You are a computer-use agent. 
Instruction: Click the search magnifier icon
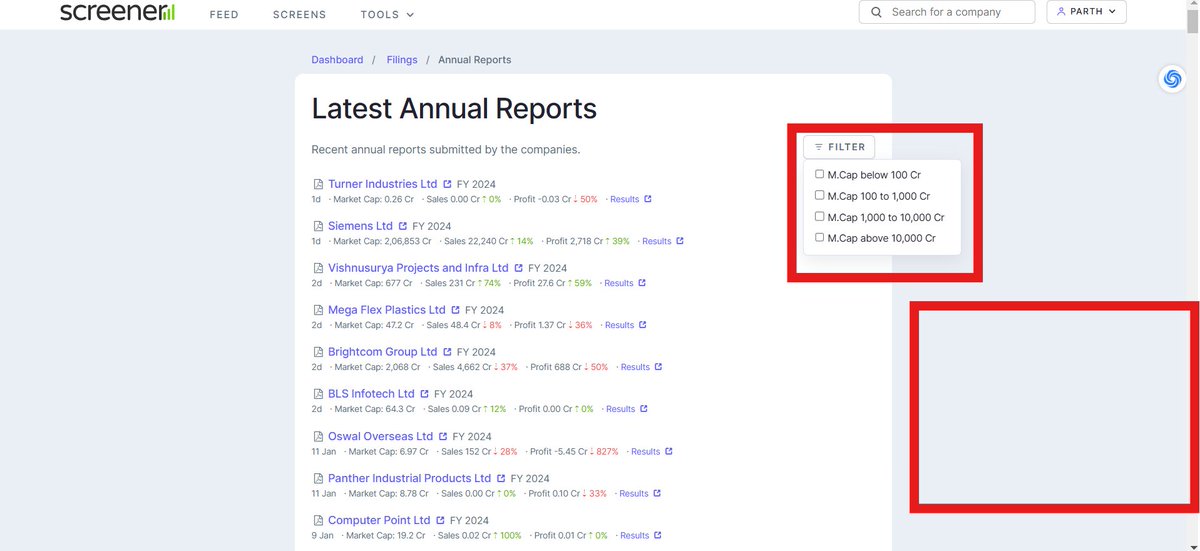(876, 12)
